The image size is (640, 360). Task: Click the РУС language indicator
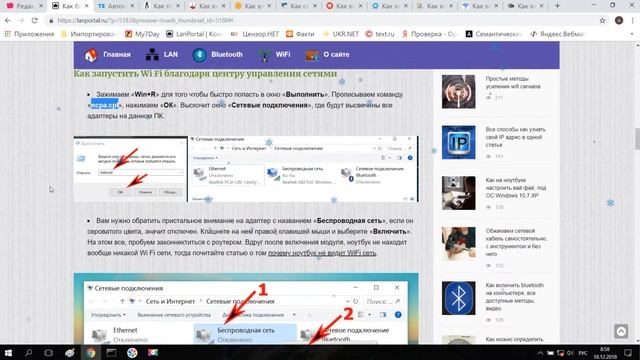(583, 353)
